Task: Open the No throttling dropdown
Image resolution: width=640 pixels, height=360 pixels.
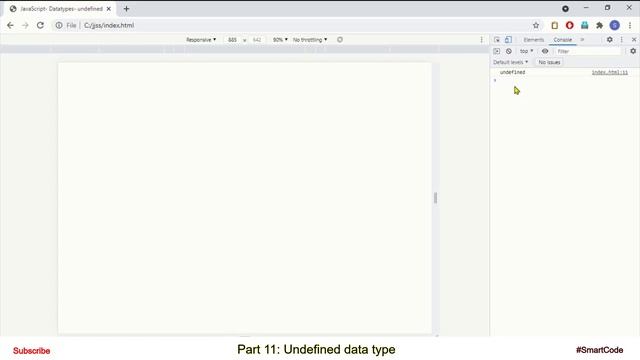Action: (310, 40)
